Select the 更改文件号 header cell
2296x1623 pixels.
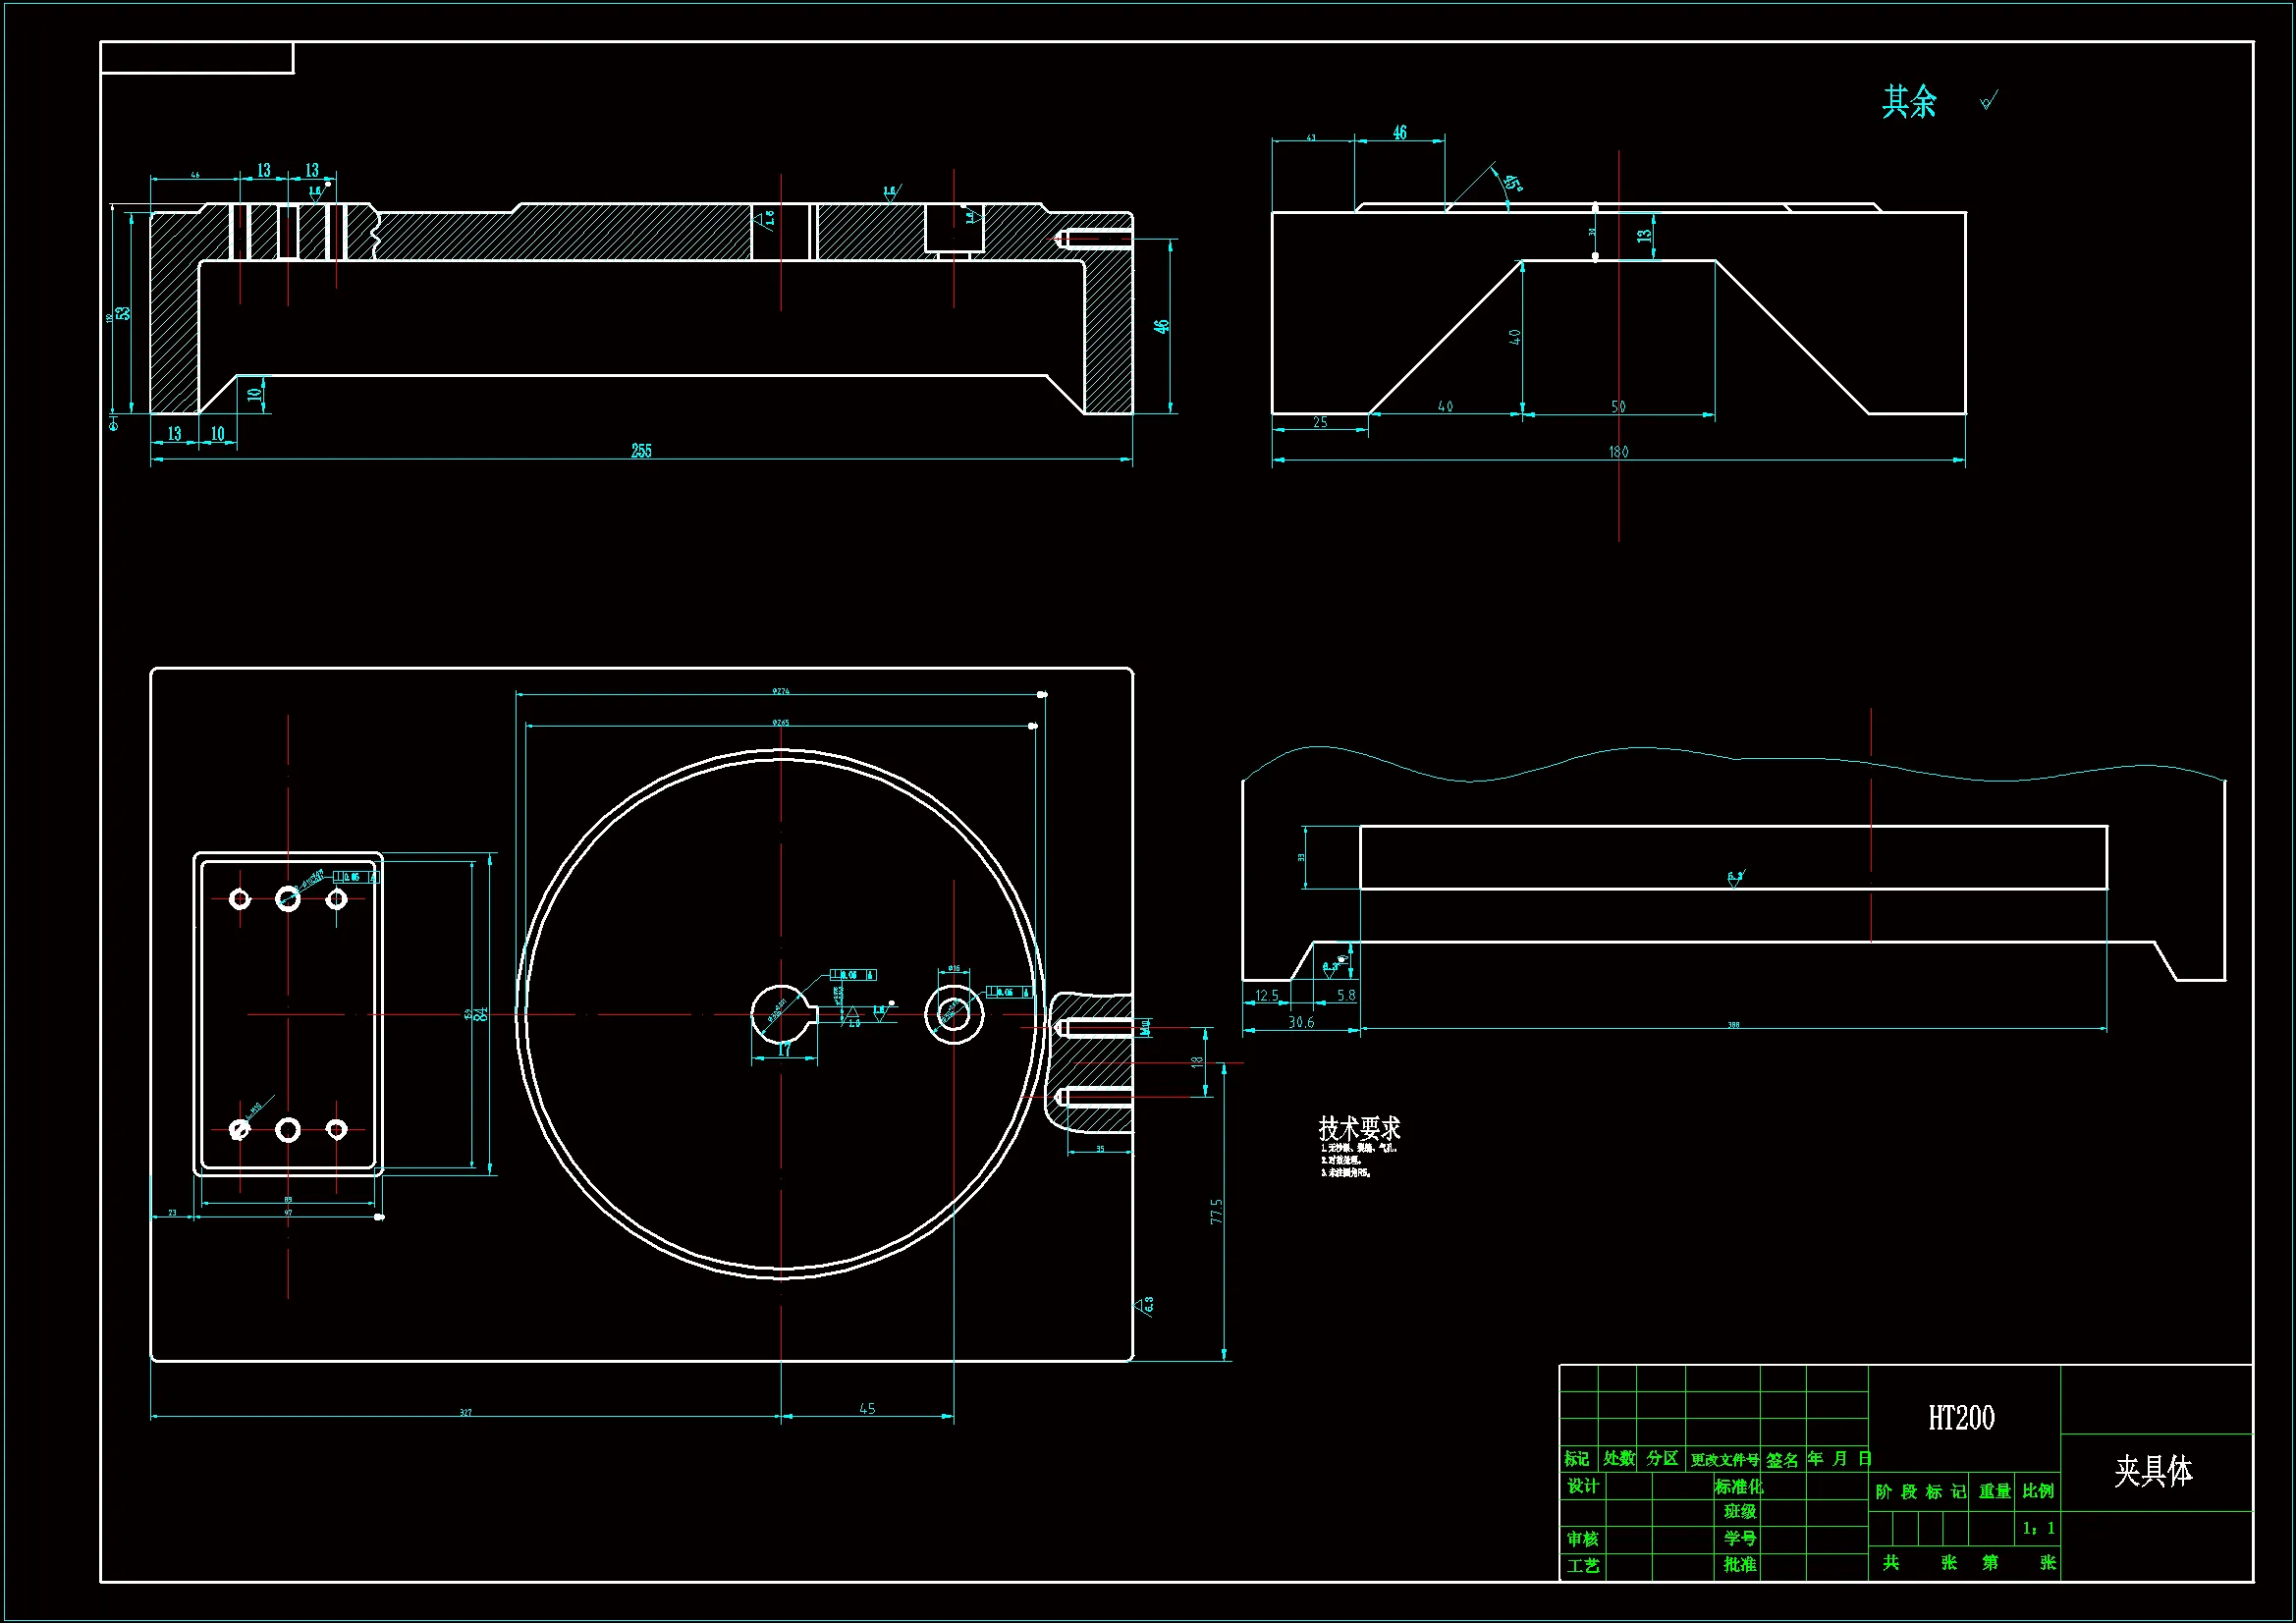(1724, 1460)
